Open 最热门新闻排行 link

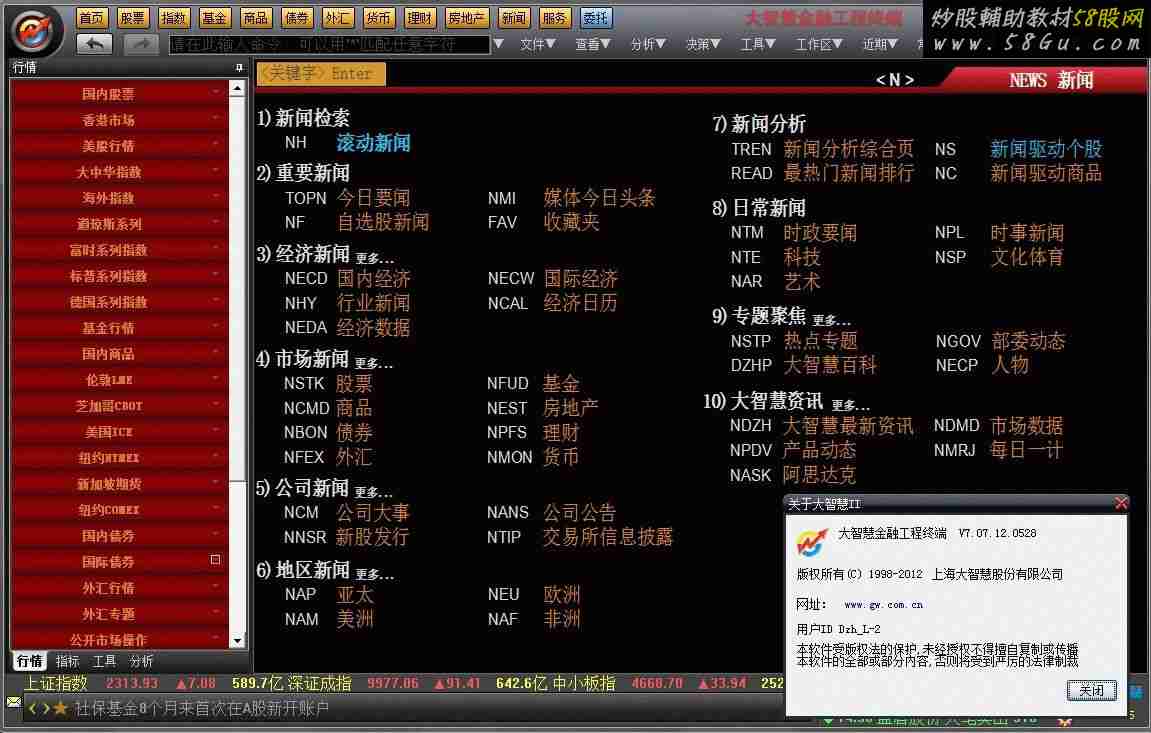click(849, 173)
